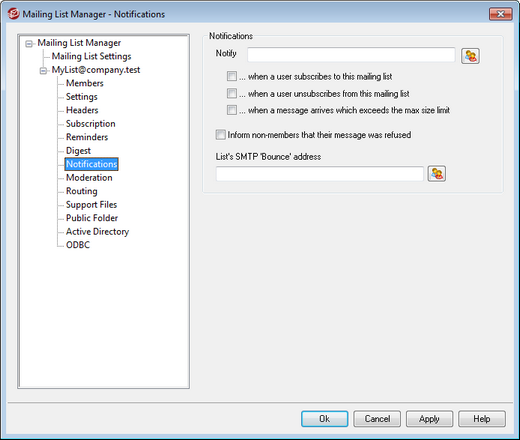Open Help for this dialog
This screenshot has height=440, width=520.
[482, 419]
